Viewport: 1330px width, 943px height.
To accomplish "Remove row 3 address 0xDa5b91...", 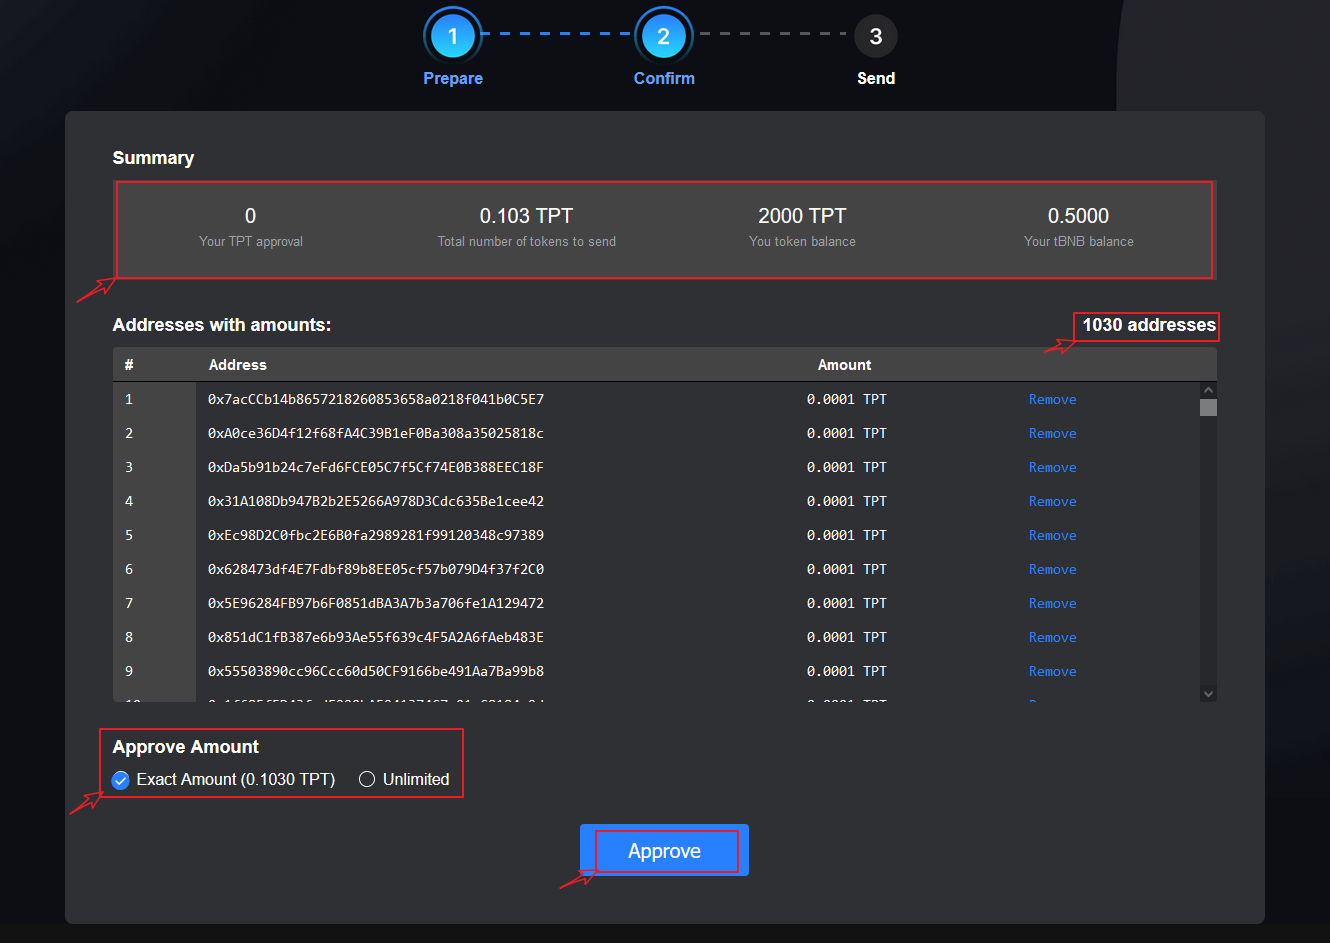I will point(1052,467).
